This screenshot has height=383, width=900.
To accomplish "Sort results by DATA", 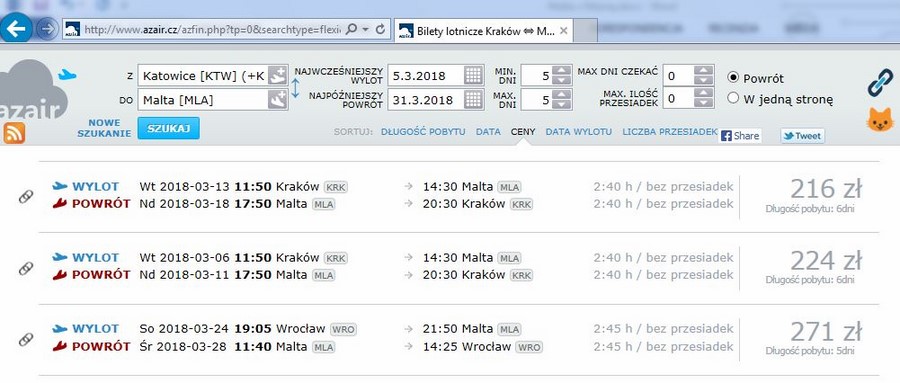I will tap(488, 132).
